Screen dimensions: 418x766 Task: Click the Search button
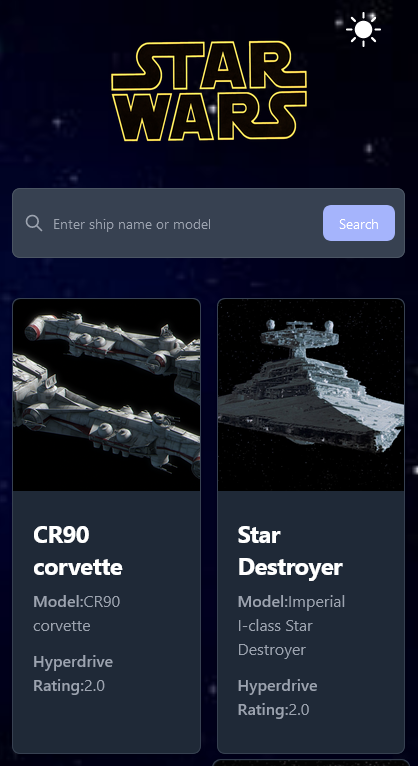click(x=359, y=223)
